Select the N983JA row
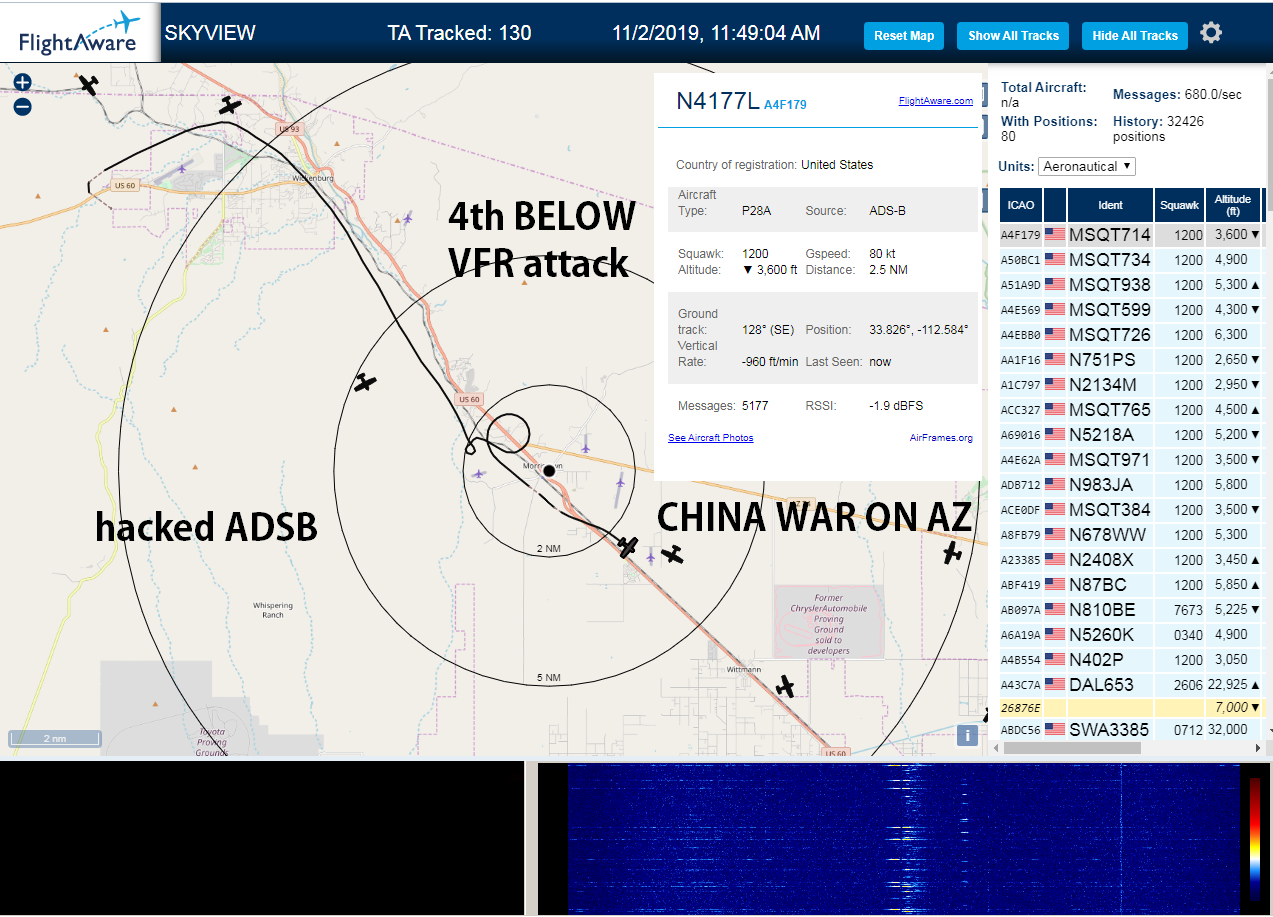The height and width of the screenshot is (917, 1273). [x=1131, y=485]
